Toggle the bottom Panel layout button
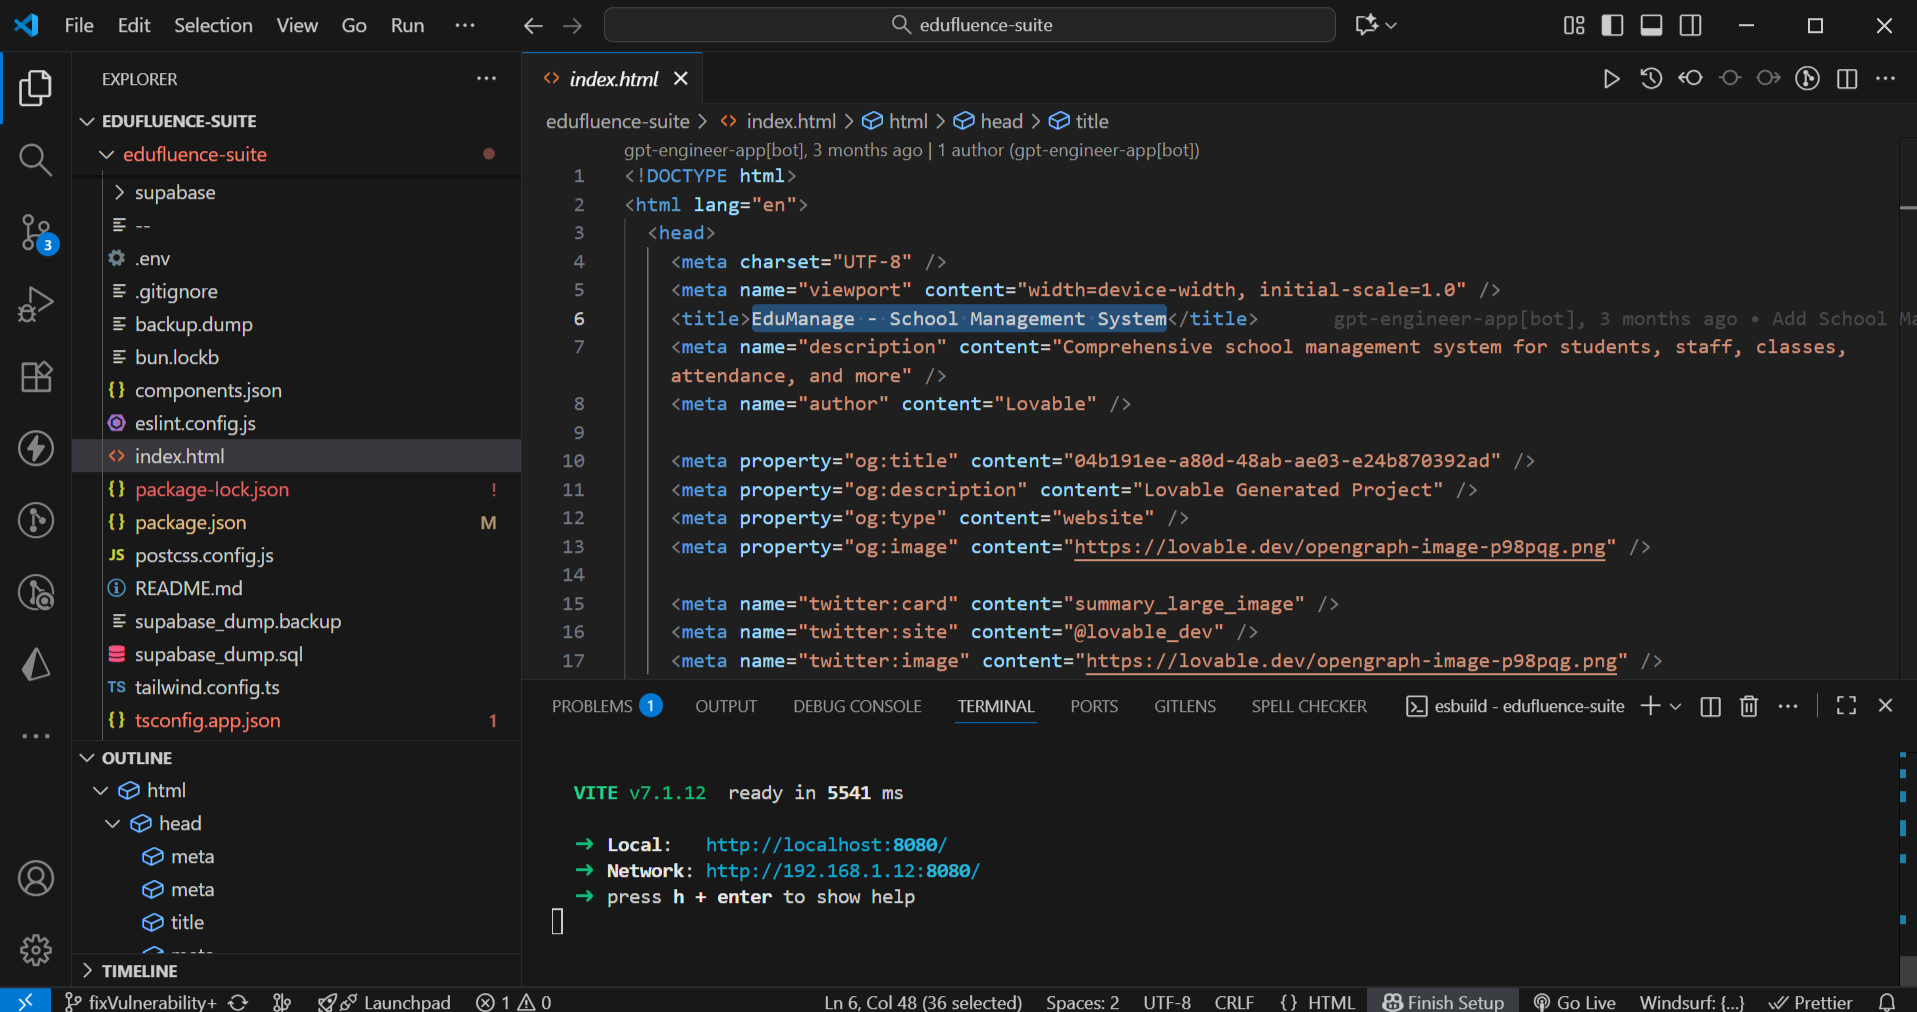The height and width of the screenshot is (1012, 1917). coord(1651,25)
